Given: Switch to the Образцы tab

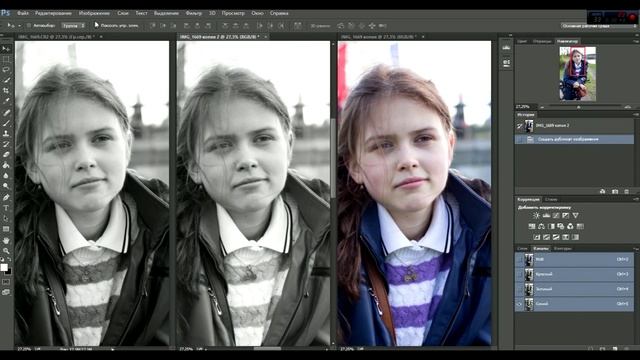Looking at the screenshot, I should click(542, 41).
